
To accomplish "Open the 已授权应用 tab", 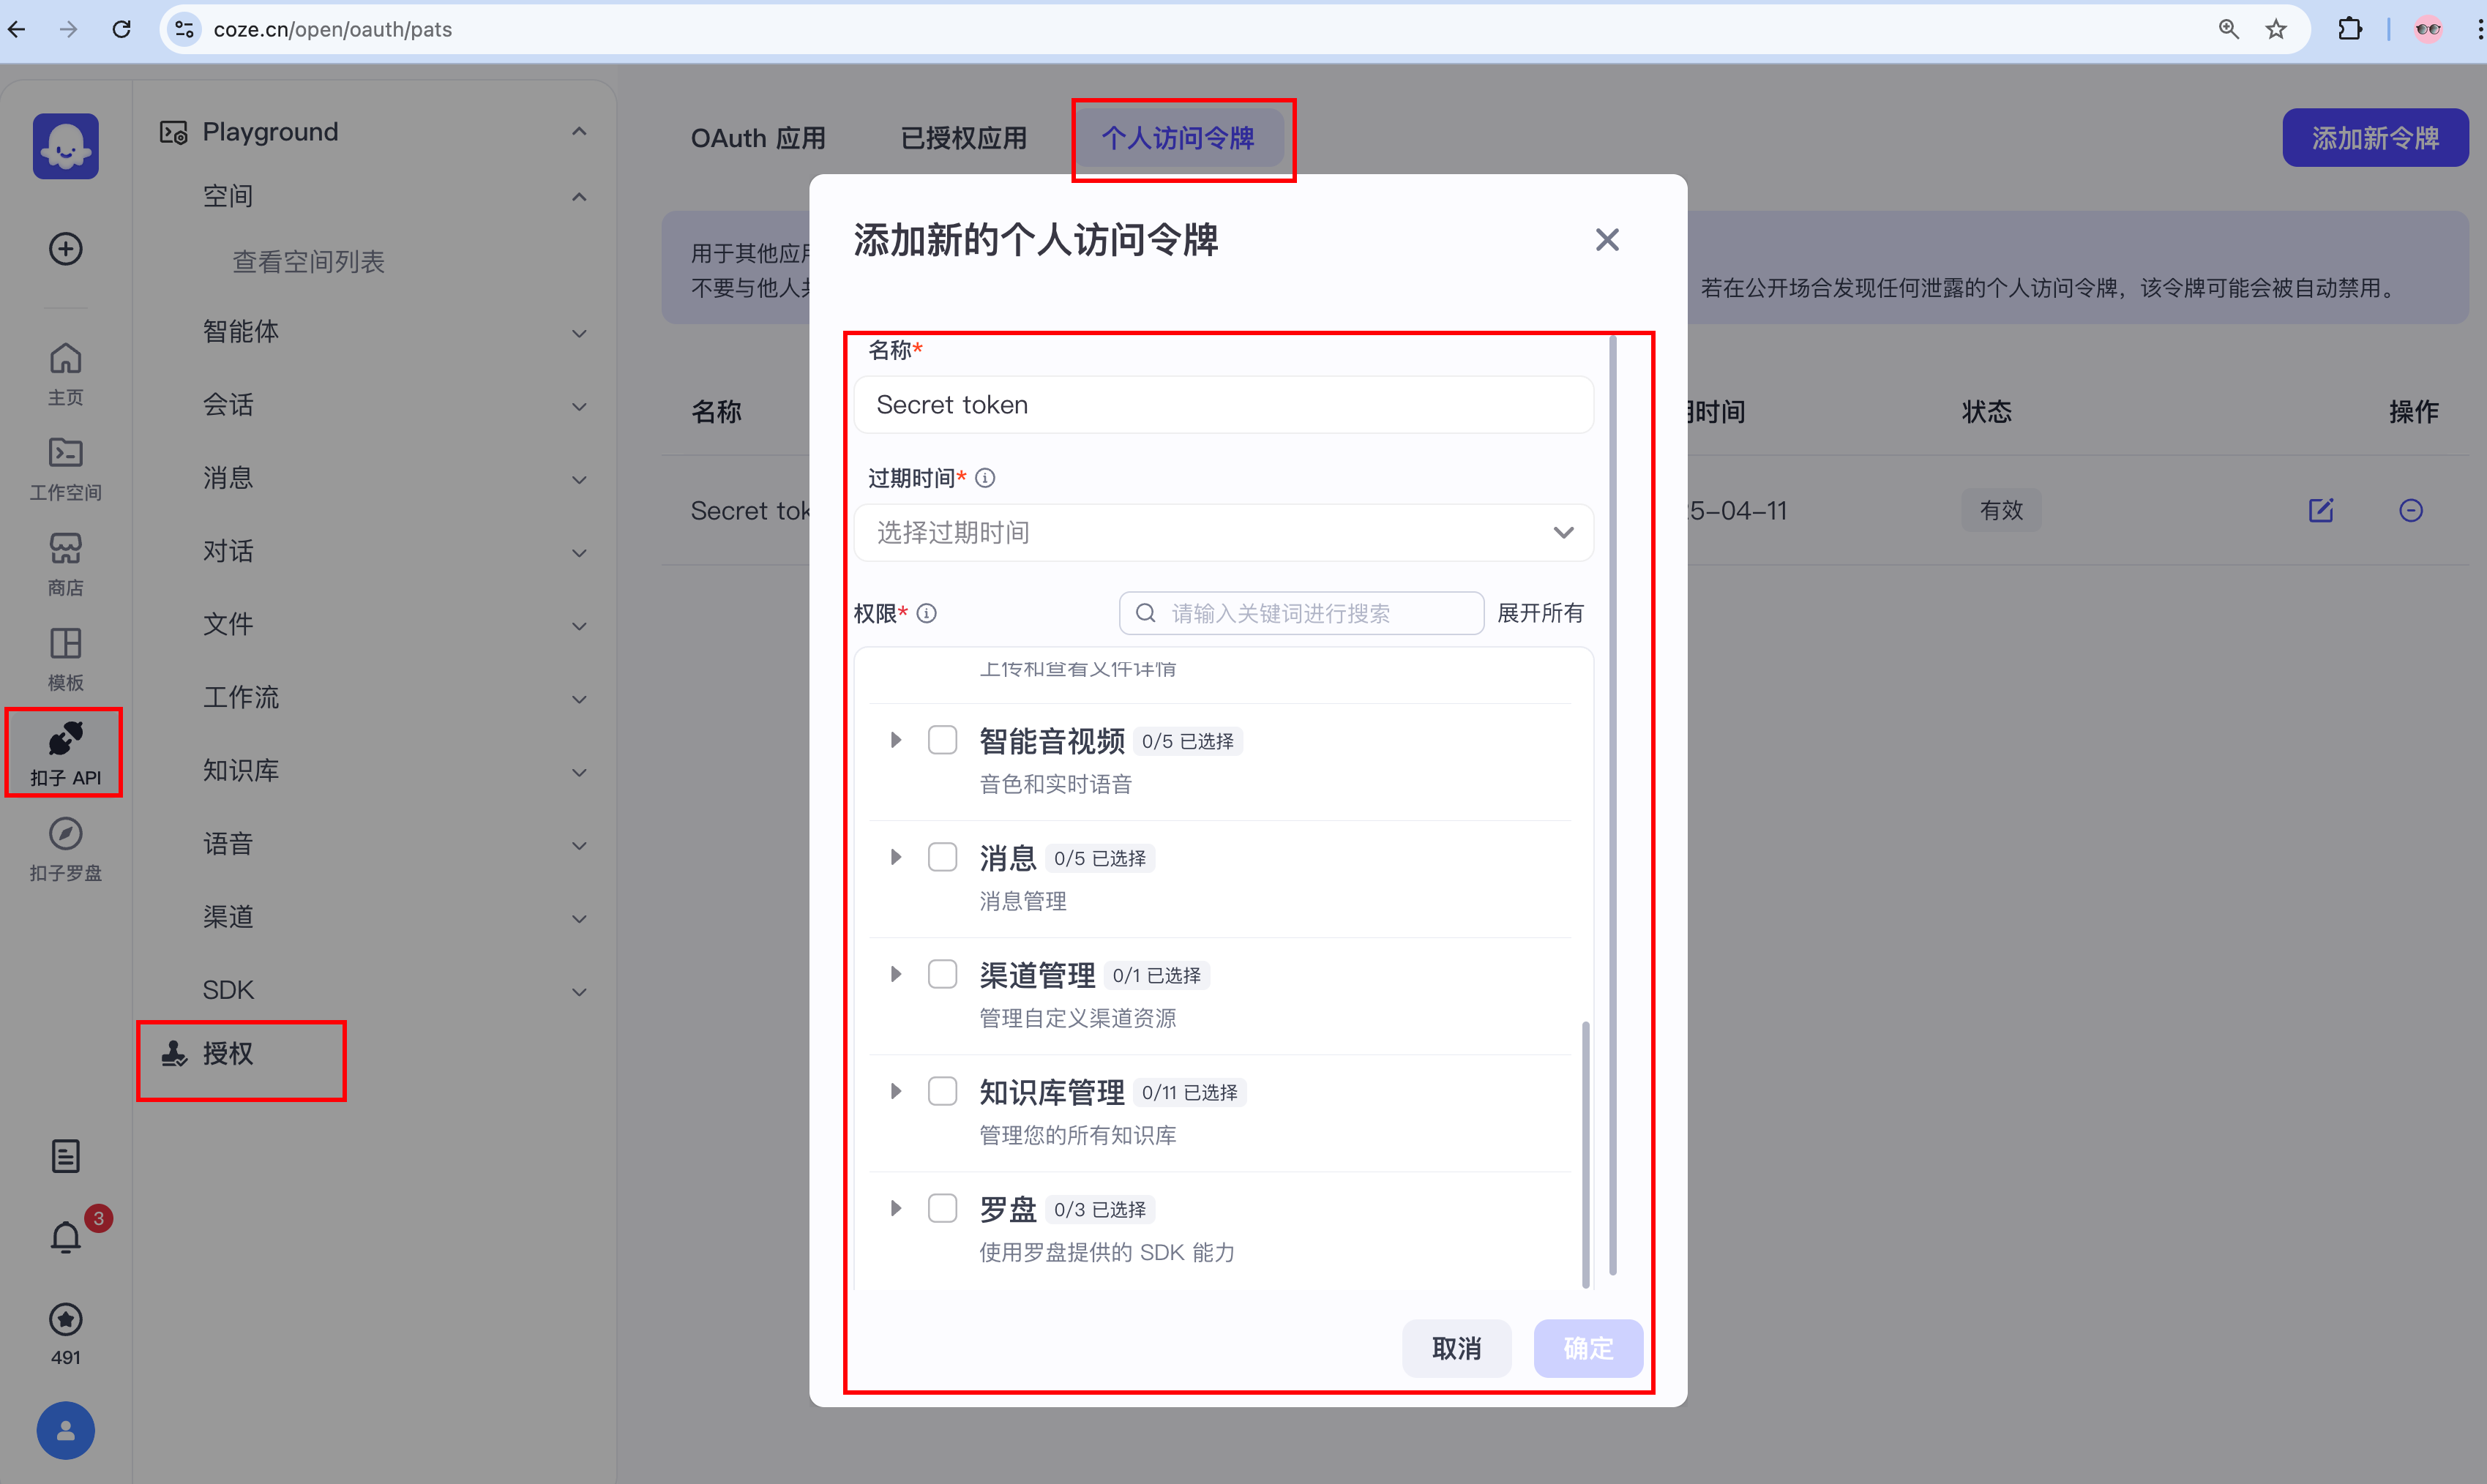I will click(x=963, y=138).
